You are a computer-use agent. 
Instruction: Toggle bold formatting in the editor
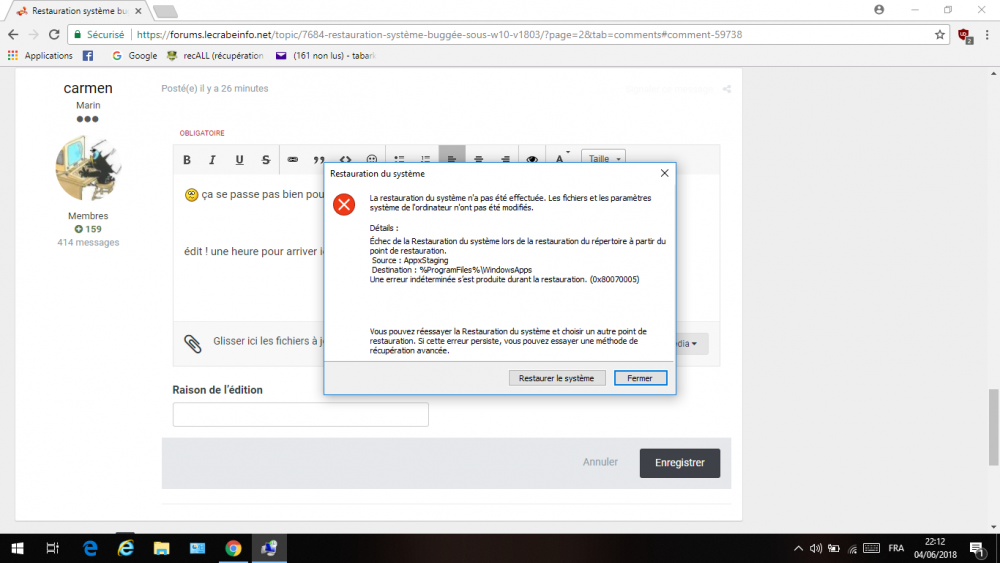pos(187,159)
